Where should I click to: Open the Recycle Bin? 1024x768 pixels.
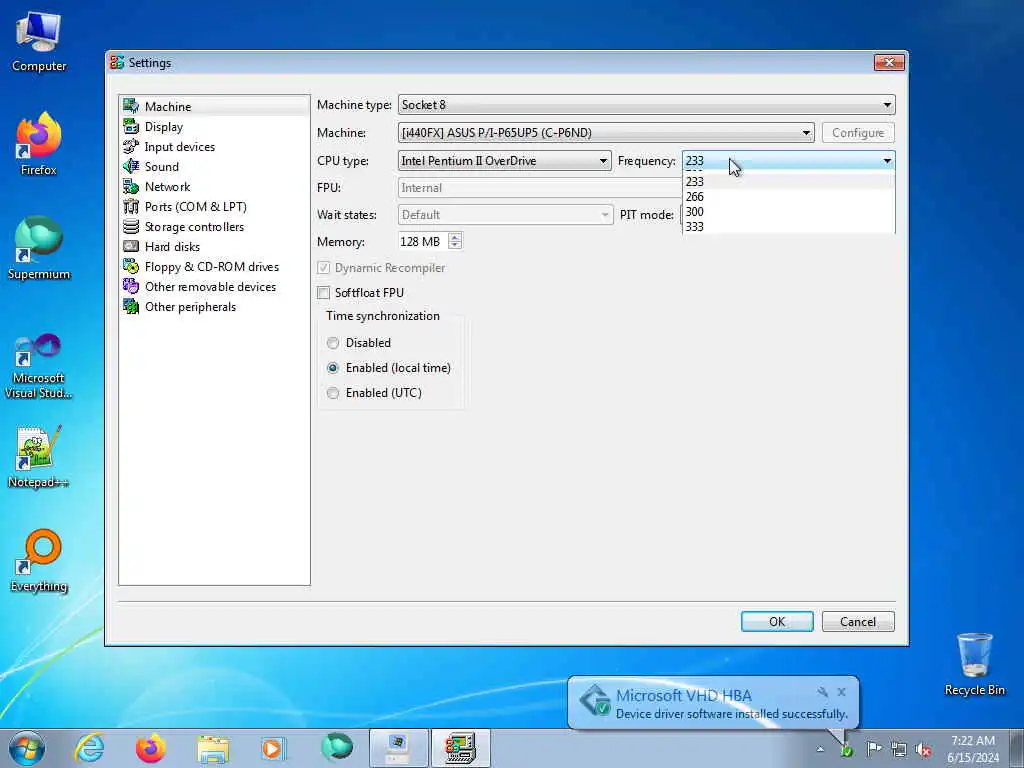(x=974, y=664)
